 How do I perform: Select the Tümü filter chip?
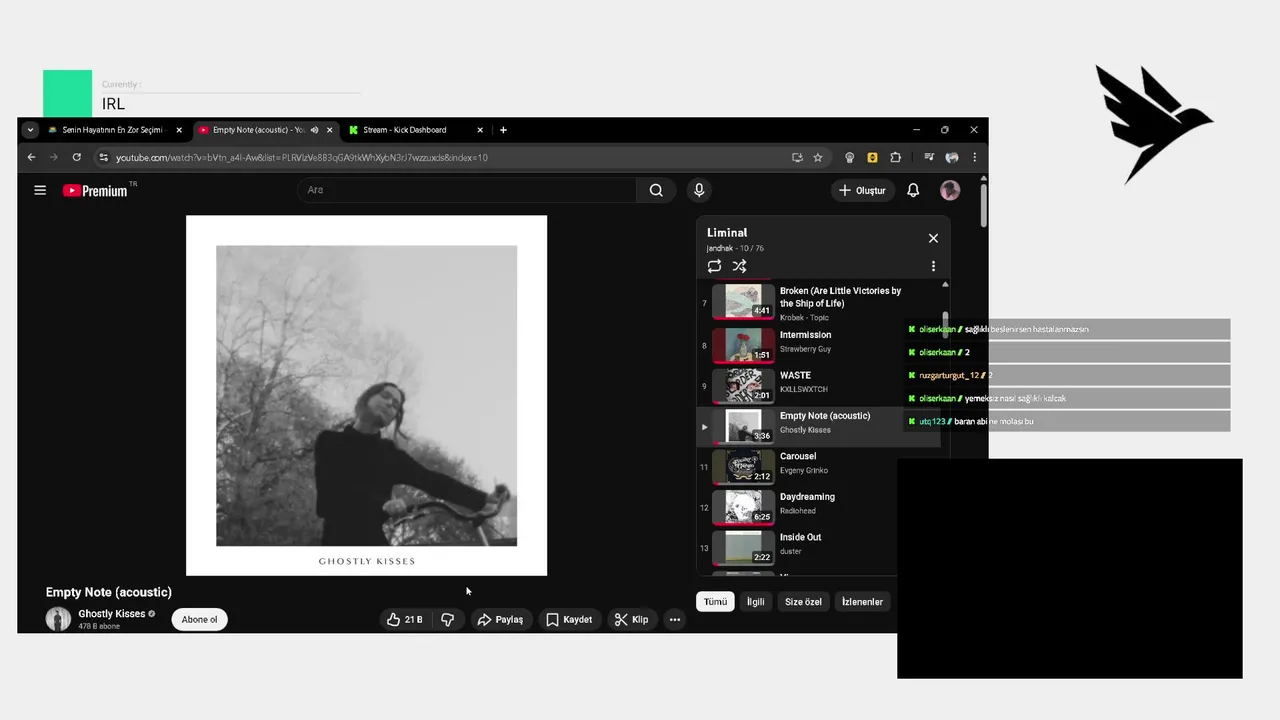[715, 602]
